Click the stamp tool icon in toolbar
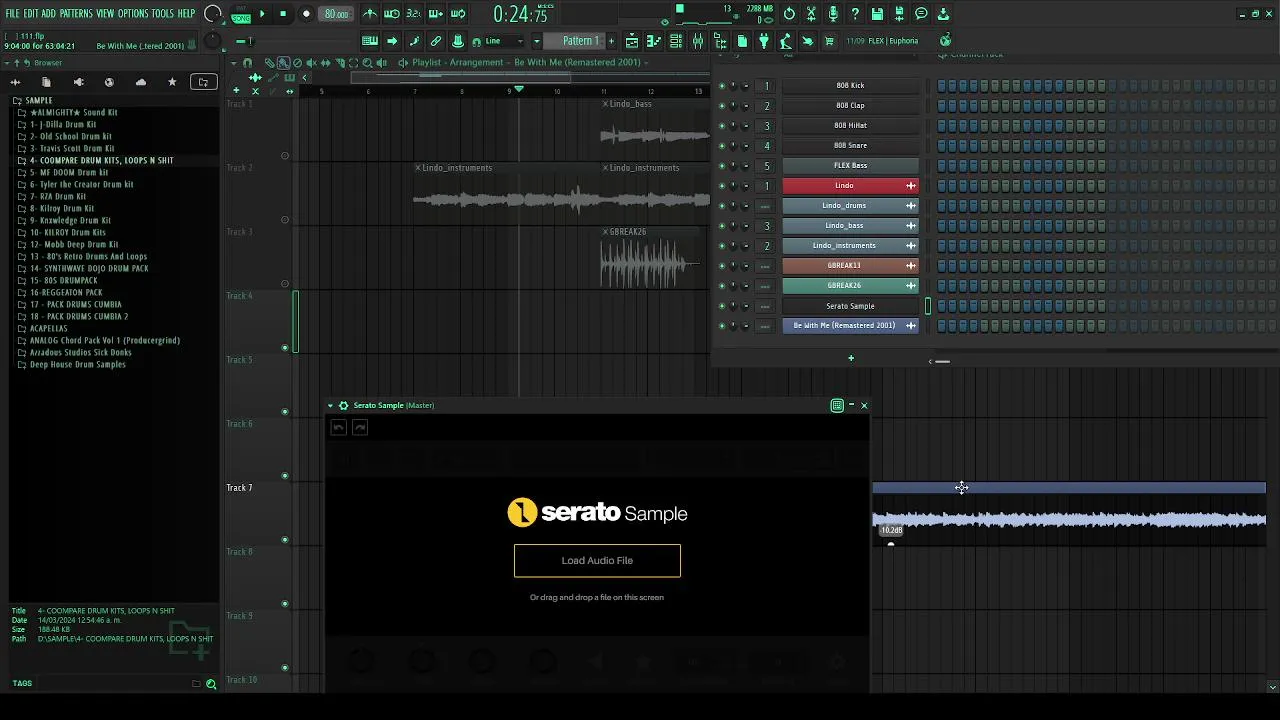This screenshot has height=720, width=1280. (458, 41)
